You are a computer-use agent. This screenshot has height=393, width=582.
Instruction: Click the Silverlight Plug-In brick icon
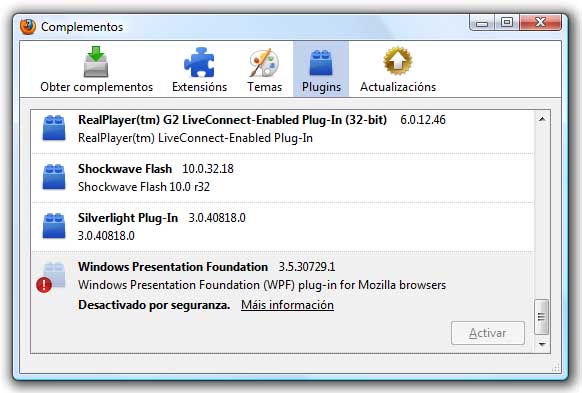54,226
